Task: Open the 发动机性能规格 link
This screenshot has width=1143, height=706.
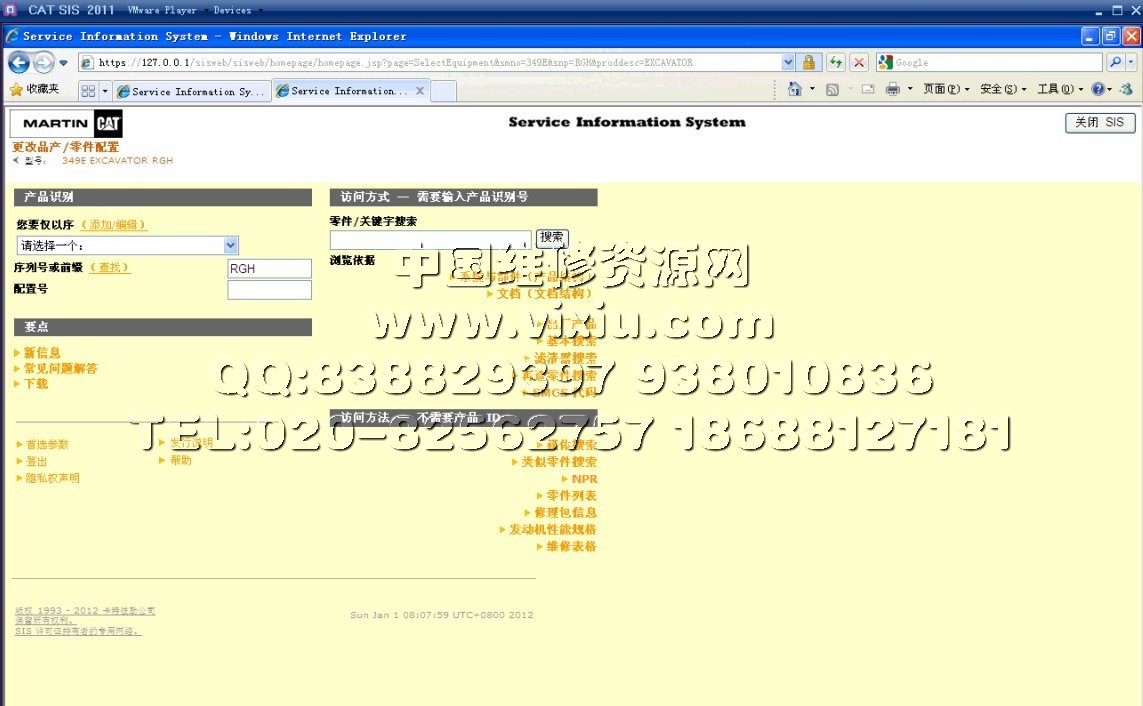Action: click(552, 529)
